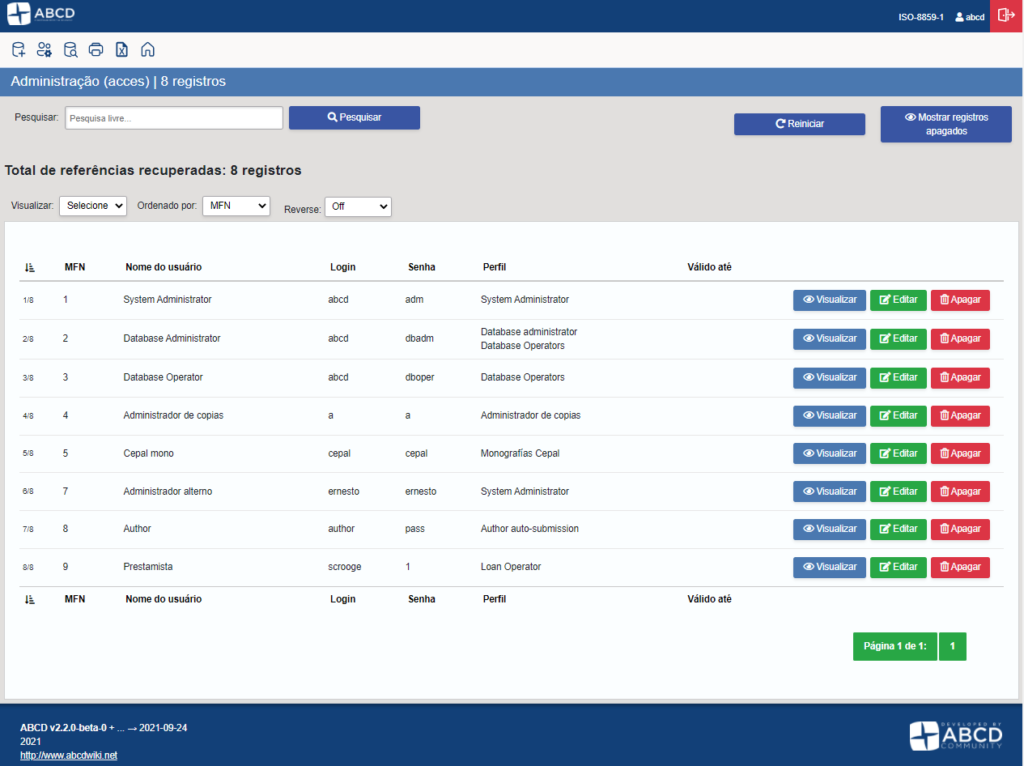The image size is (1024, 766).
Task: Click the Perfil column header at top
Action: click(x=494, y=267)
